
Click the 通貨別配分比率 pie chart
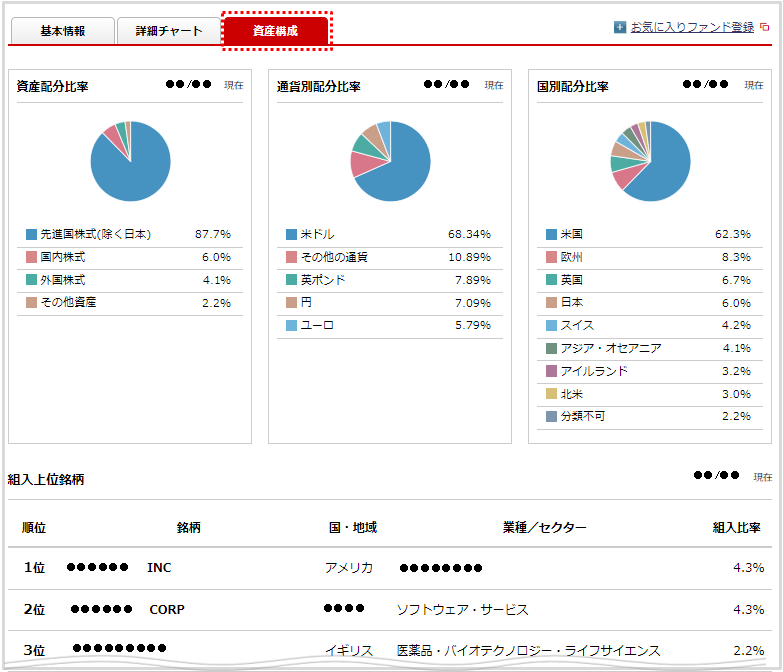tap(391, 161)
